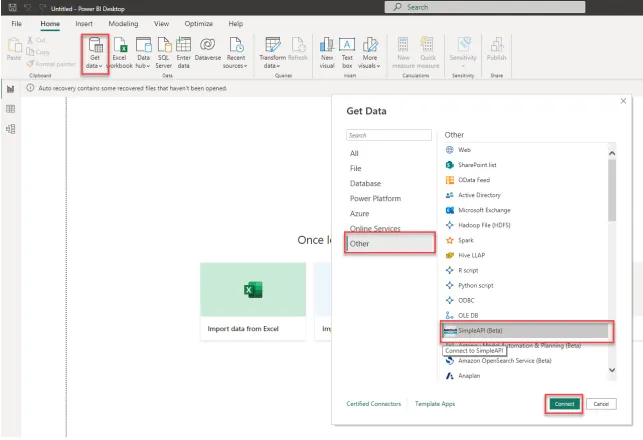Click the Copy command
This screenshot has width=643, height=440.
38,52
